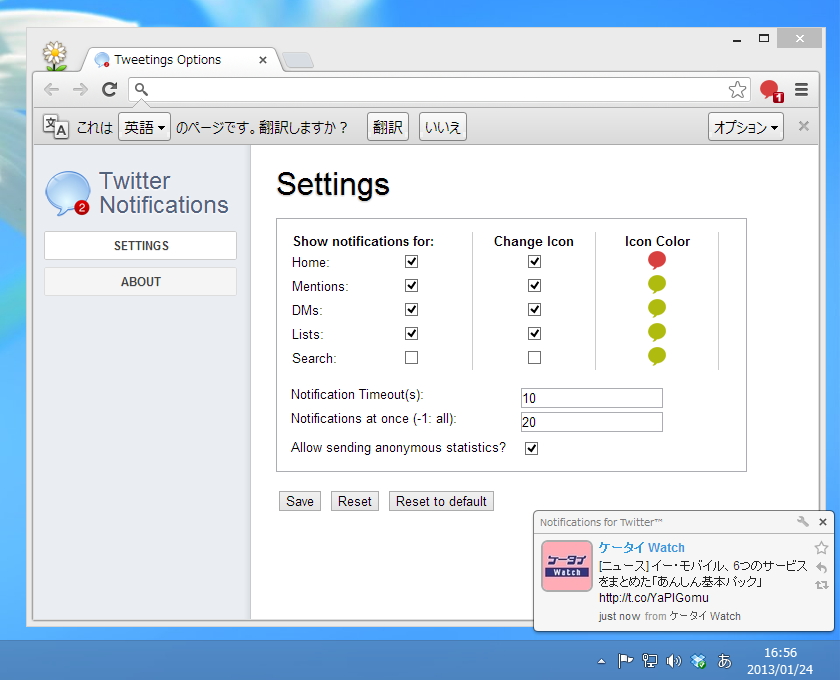
Task: Uncheck Home under Show notifications for
Action: [411, 261]
